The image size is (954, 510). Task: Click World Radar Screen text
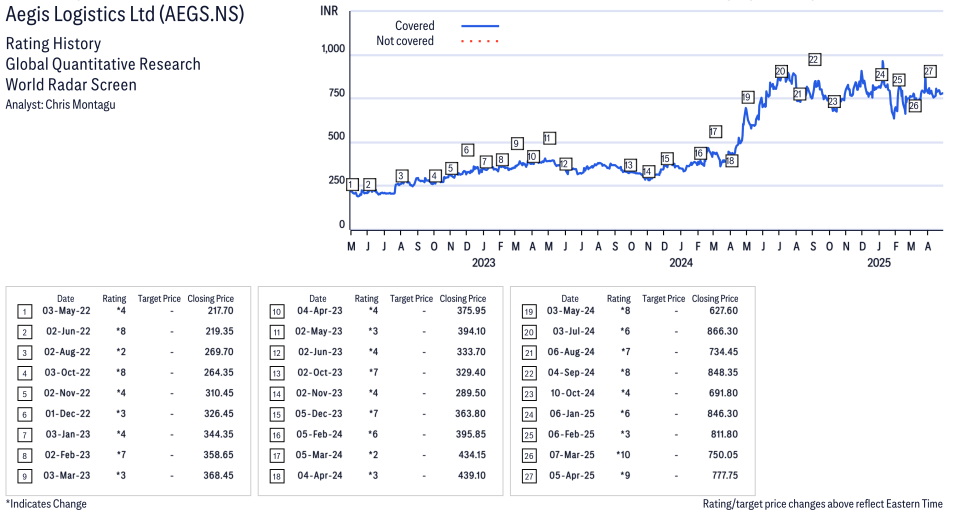tap(71, 84)
